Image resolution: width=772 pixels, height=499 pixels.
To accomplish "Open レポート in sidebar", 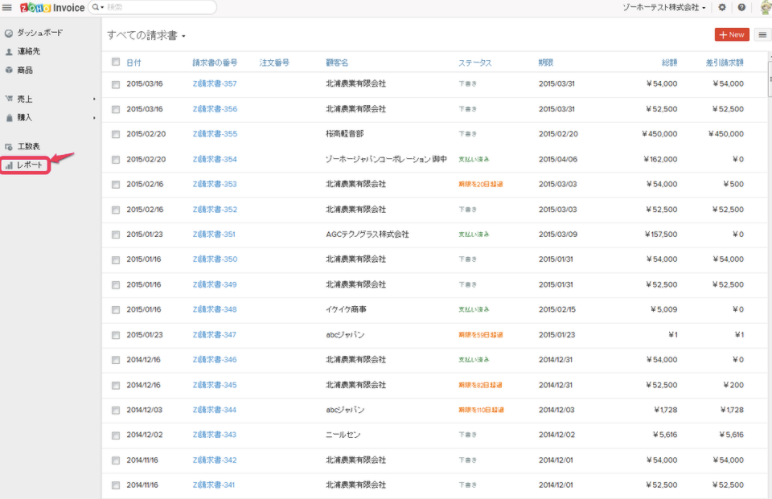I will coord(30,165).
